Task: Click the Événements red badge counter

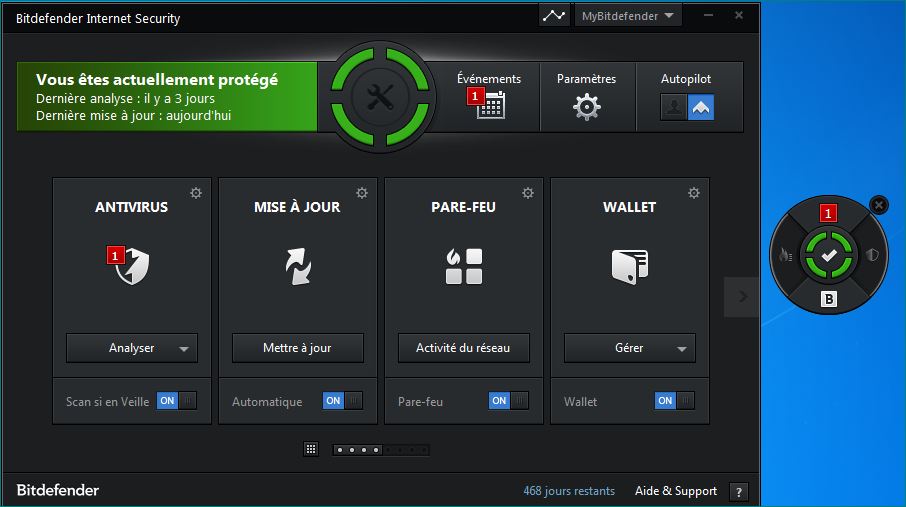Action: click(475, 96)
